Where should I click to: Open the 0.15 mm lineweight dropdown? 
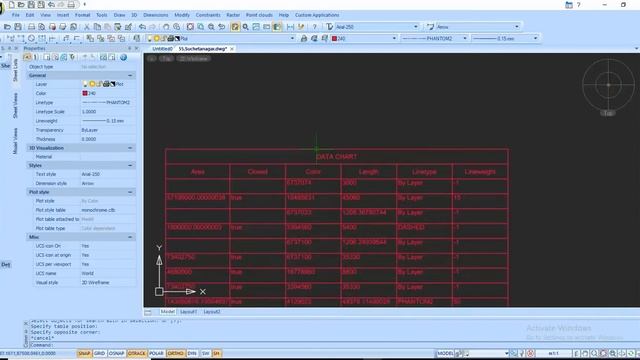click(536, 38)
